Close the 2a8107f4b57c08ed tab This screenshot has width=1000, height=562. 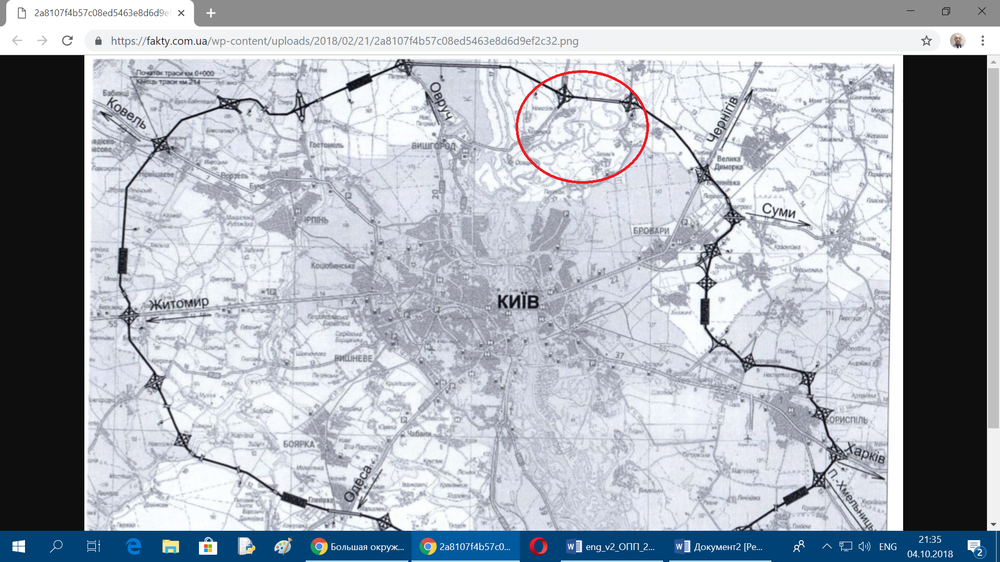click(x=182, y=13)
